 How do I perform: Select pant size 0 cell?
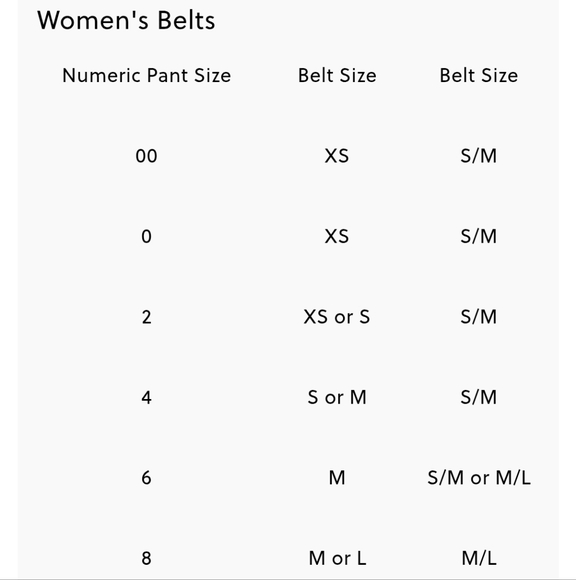pyautogui.click(x=146, y=236)
